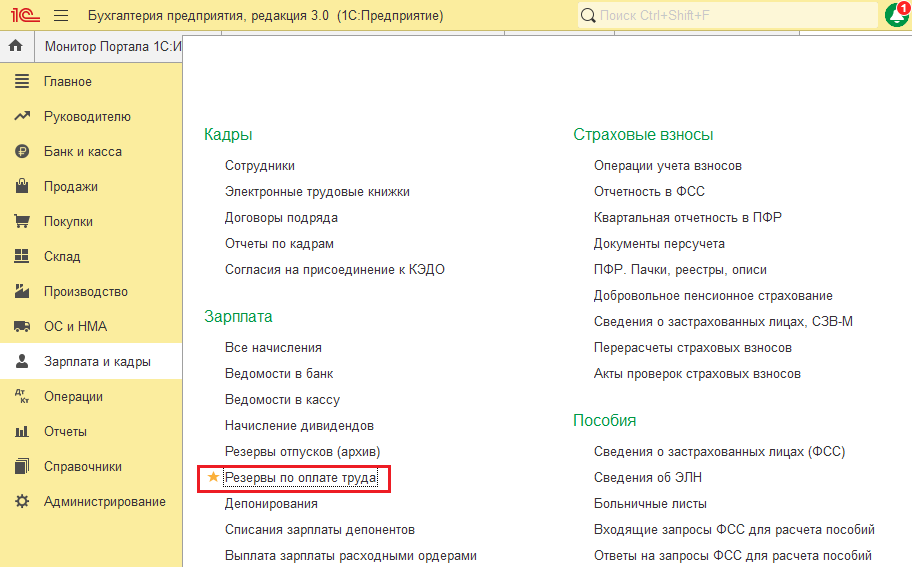Screen dimensions: 912x567
Task: Open the Продажи section
Action: 70,187
